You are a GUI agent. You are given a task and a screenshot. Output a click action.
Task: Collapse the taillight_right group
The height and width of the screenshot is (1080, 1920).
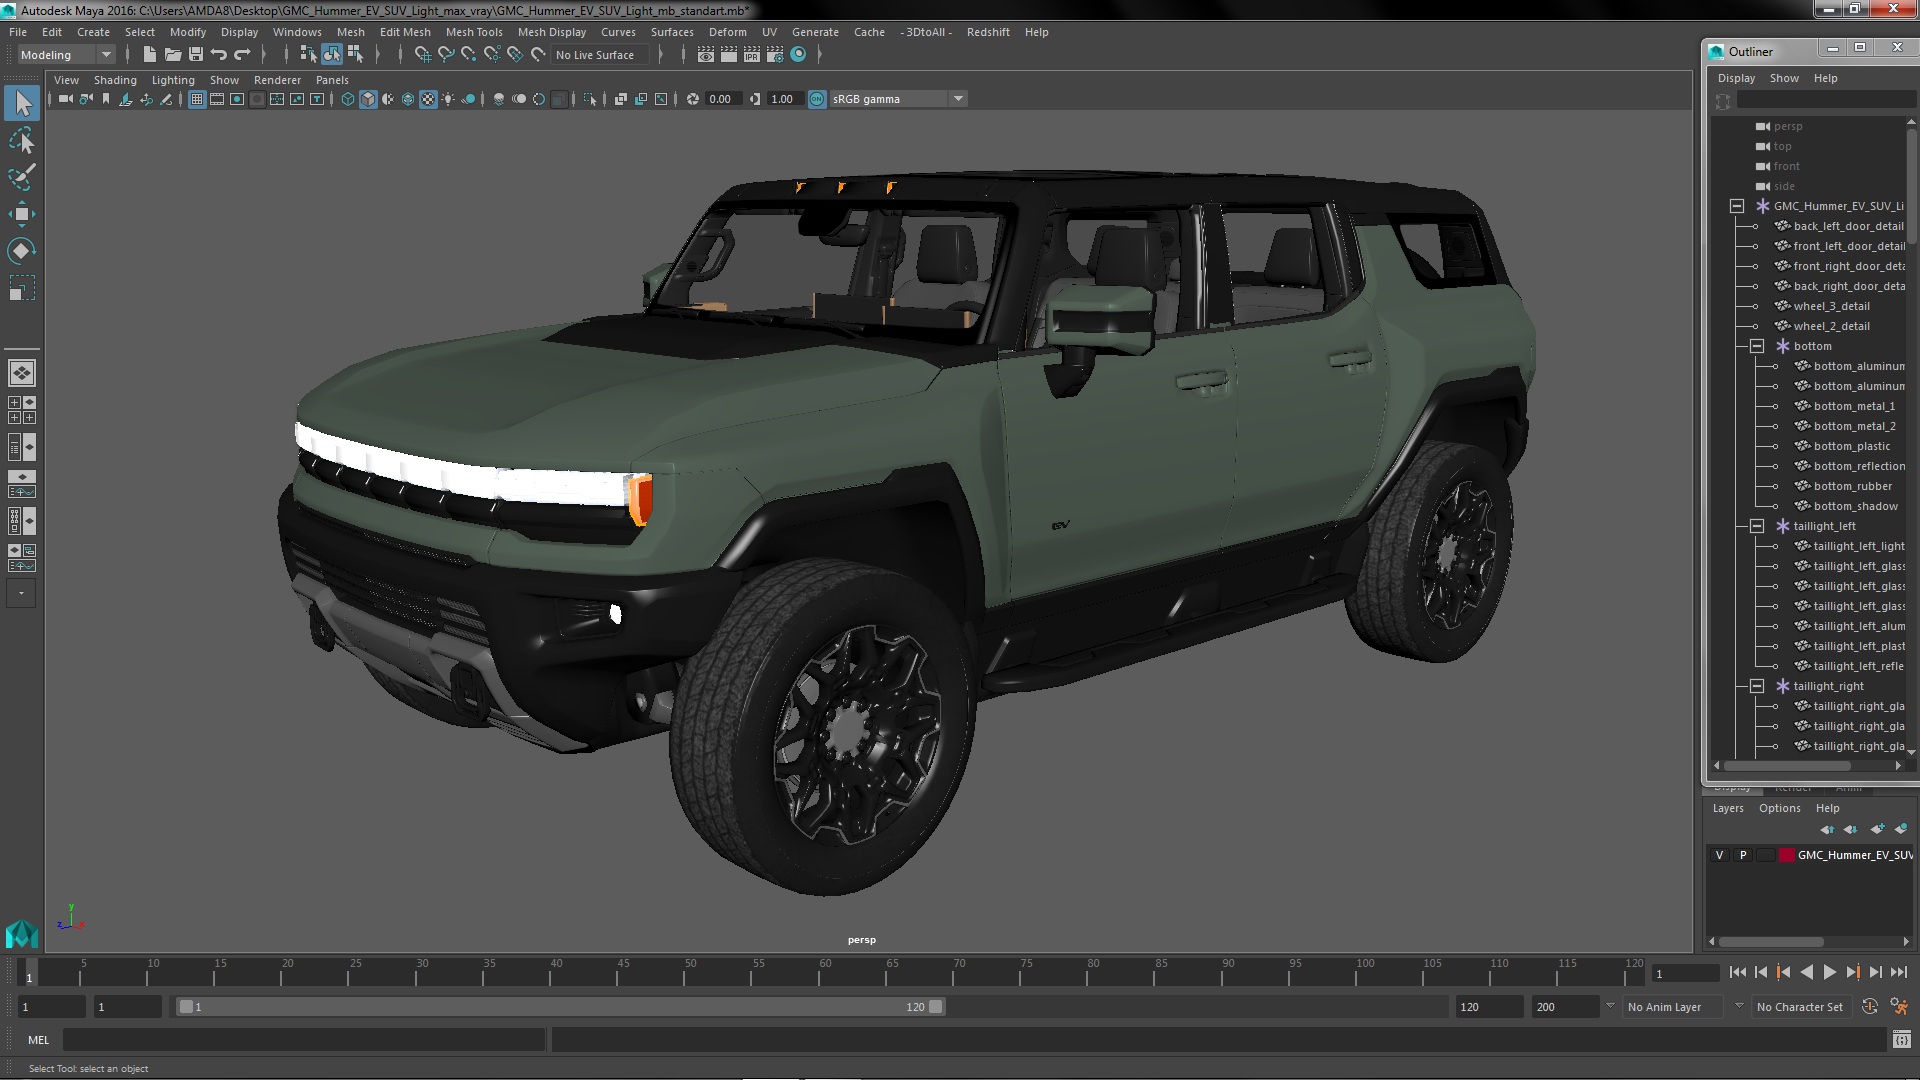(x=1757, y=686)
